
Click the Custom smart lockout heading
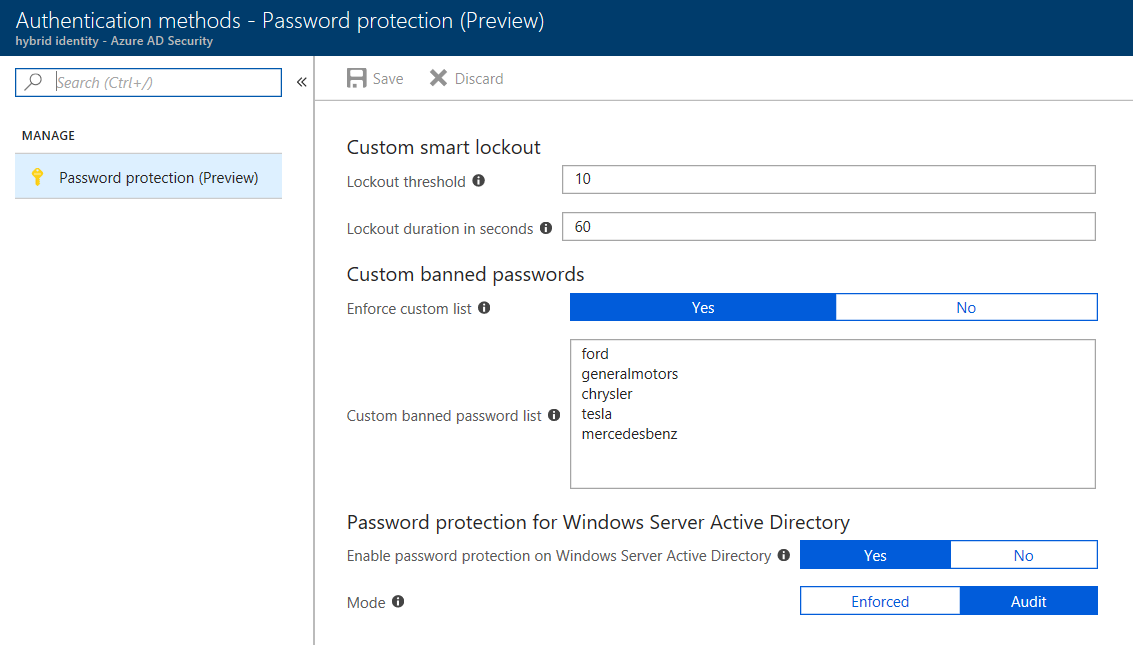click(x=444, y=147)
